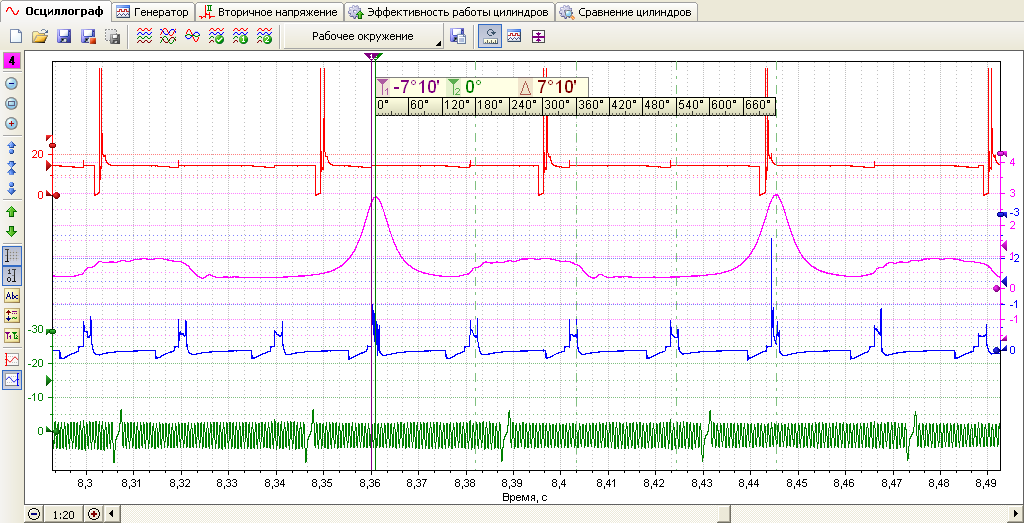Click the red channel zero-level handle
Image resolution: width=1024 pixels, height=523 pixels.
click(x=56, y=195)
